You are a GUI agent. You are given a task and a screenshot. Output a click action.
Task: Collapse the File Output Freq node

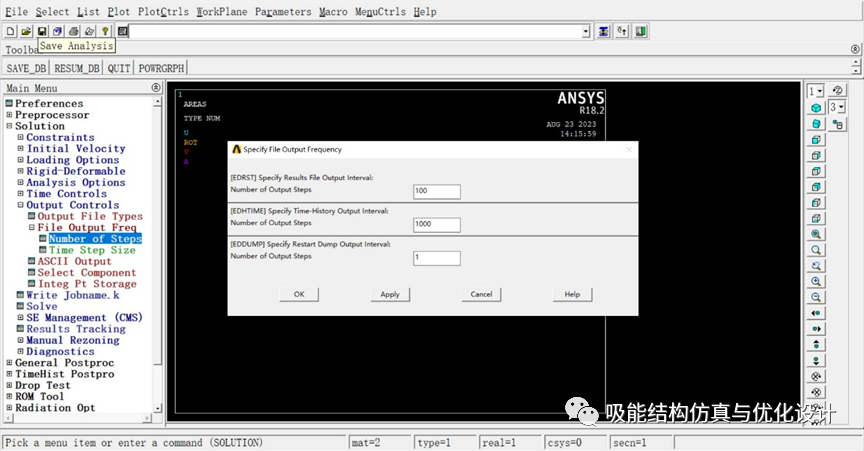(32, 227)
